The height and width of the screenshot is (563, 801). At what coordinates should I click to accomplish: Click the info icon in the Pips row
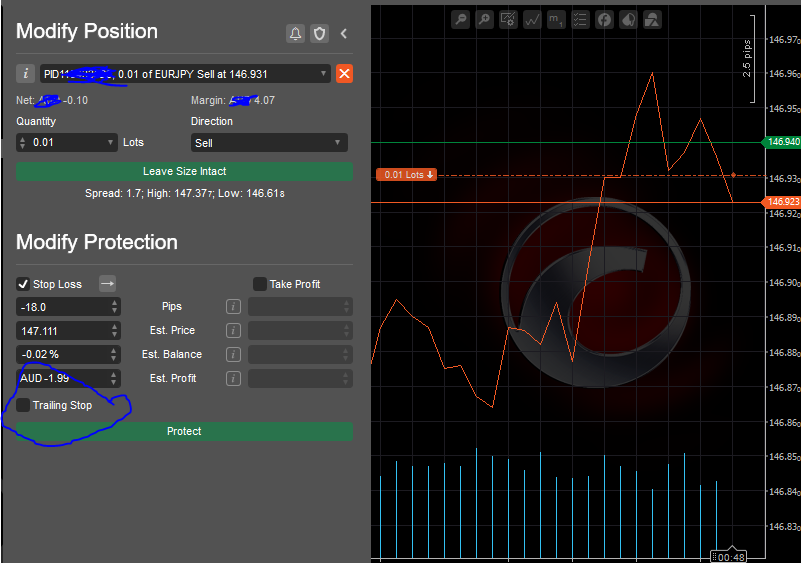tap(233, 307)
